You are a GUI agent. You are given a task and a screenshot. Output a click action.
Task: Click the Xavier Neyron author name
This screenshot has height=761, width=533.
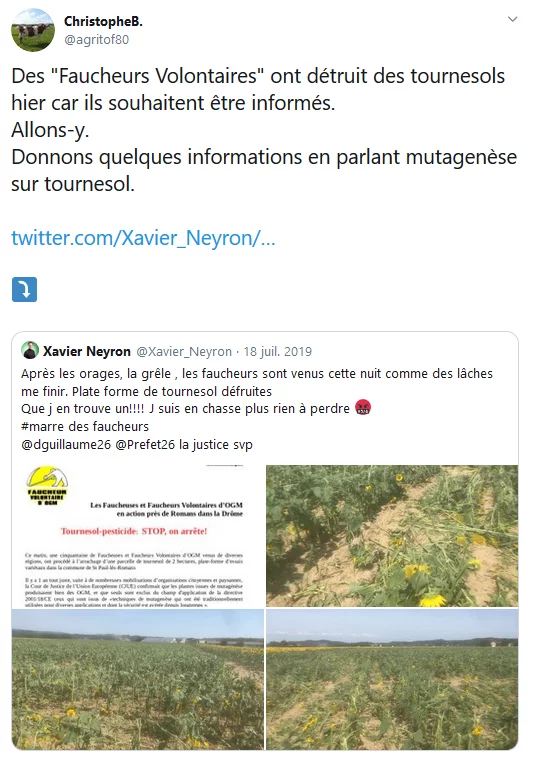point(87,351)
